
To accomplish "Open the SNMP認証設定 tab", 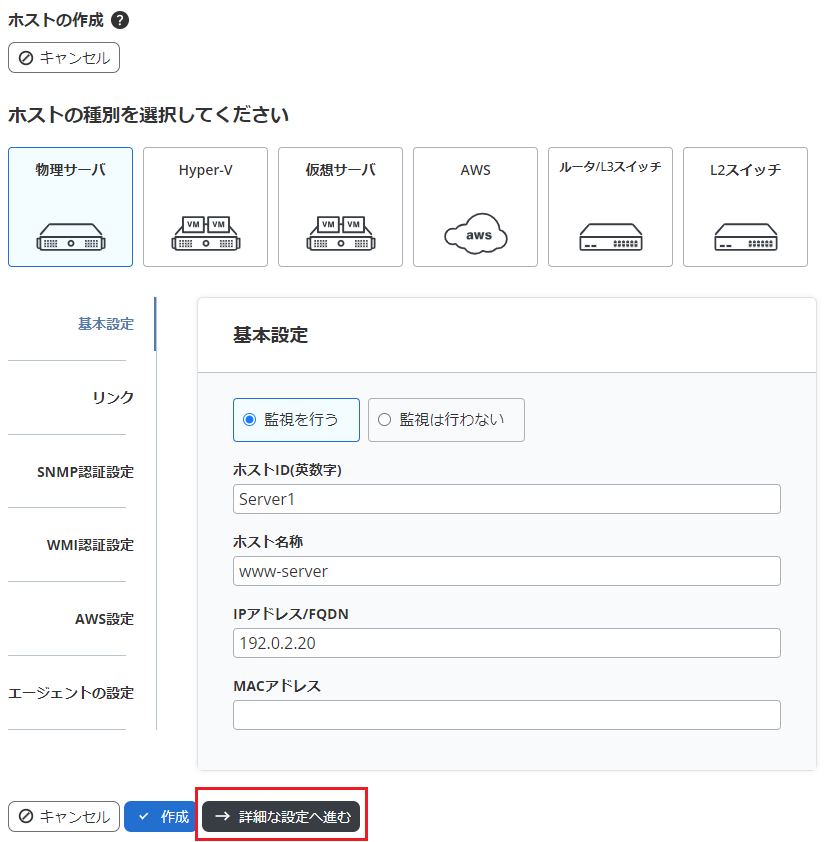I will (85, 472).
